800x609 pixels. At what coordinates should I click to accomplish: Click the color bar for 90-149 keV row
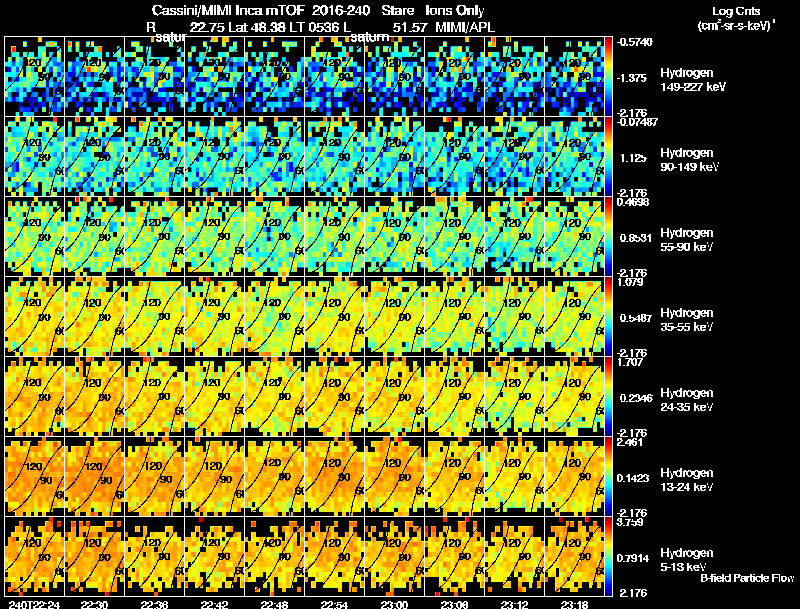(608, 157)
